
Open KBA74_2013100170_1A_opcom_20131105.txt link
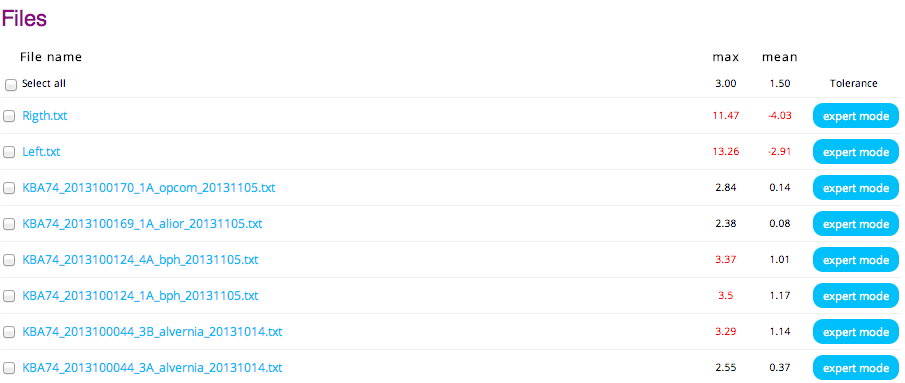148,188
